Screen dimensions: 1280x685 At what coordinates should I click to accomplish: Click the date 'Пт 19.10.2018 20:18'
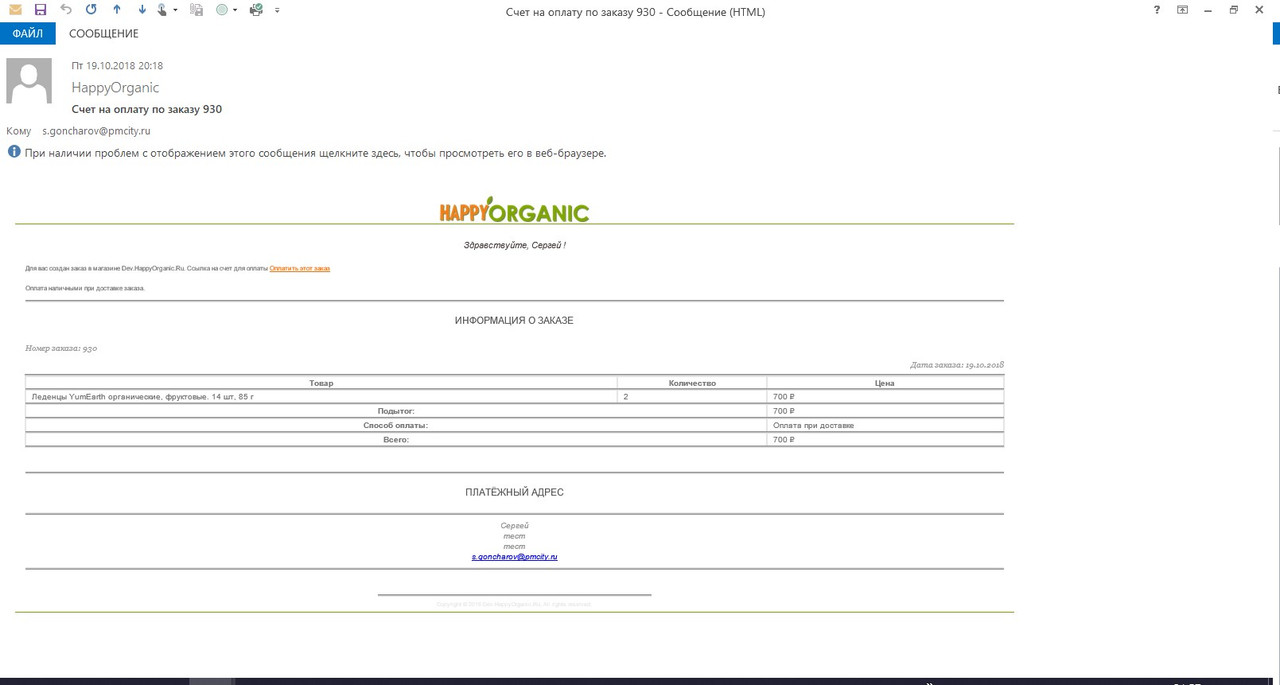tap(117, 66)
